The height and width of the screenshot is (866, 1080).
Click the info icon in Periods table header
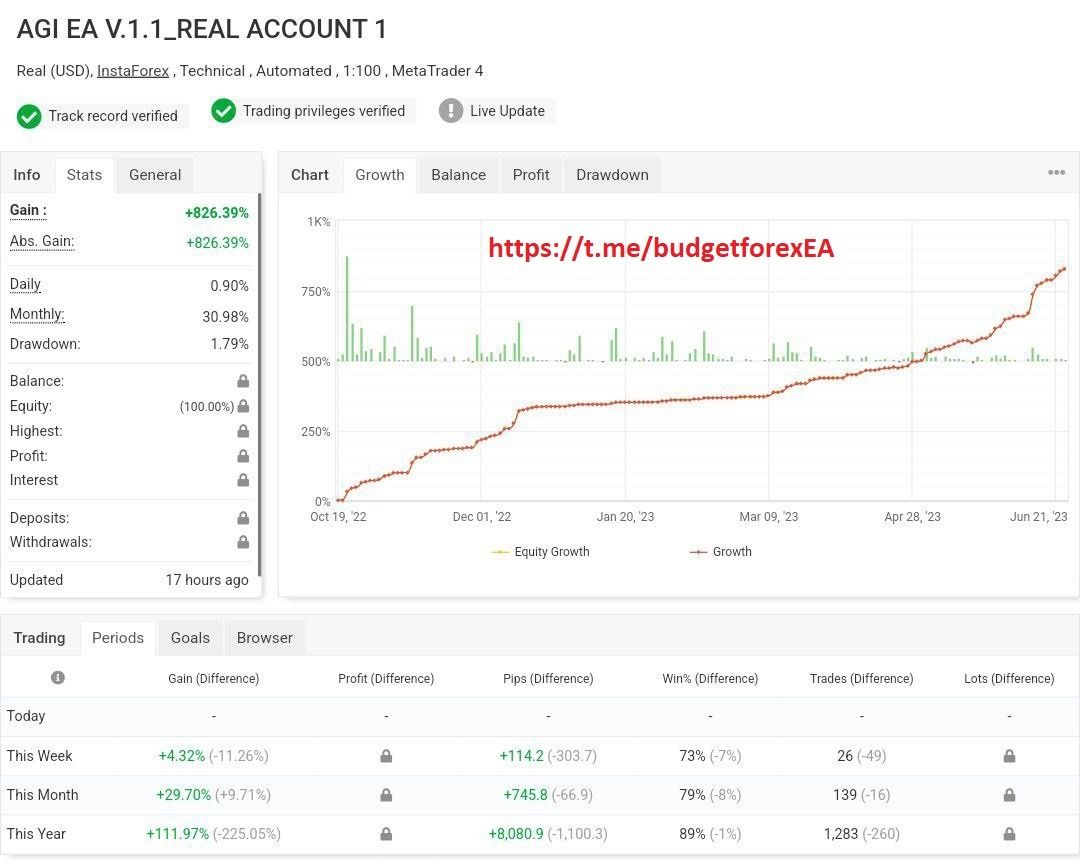58,678
